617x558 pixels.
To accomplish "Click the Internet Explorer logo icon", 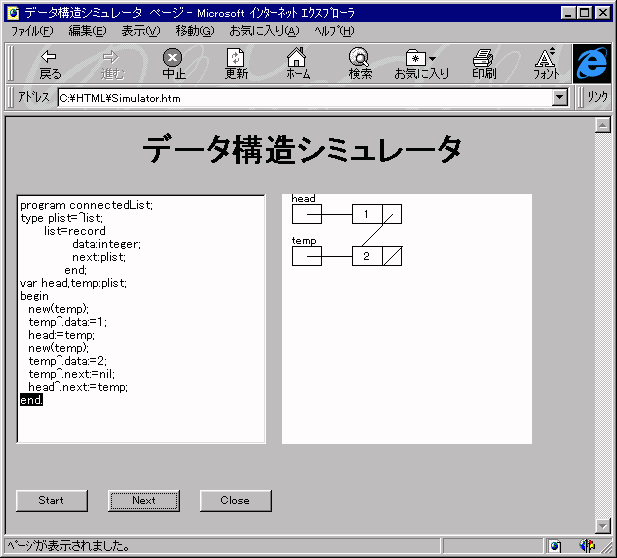I will (x=592, y=63).
